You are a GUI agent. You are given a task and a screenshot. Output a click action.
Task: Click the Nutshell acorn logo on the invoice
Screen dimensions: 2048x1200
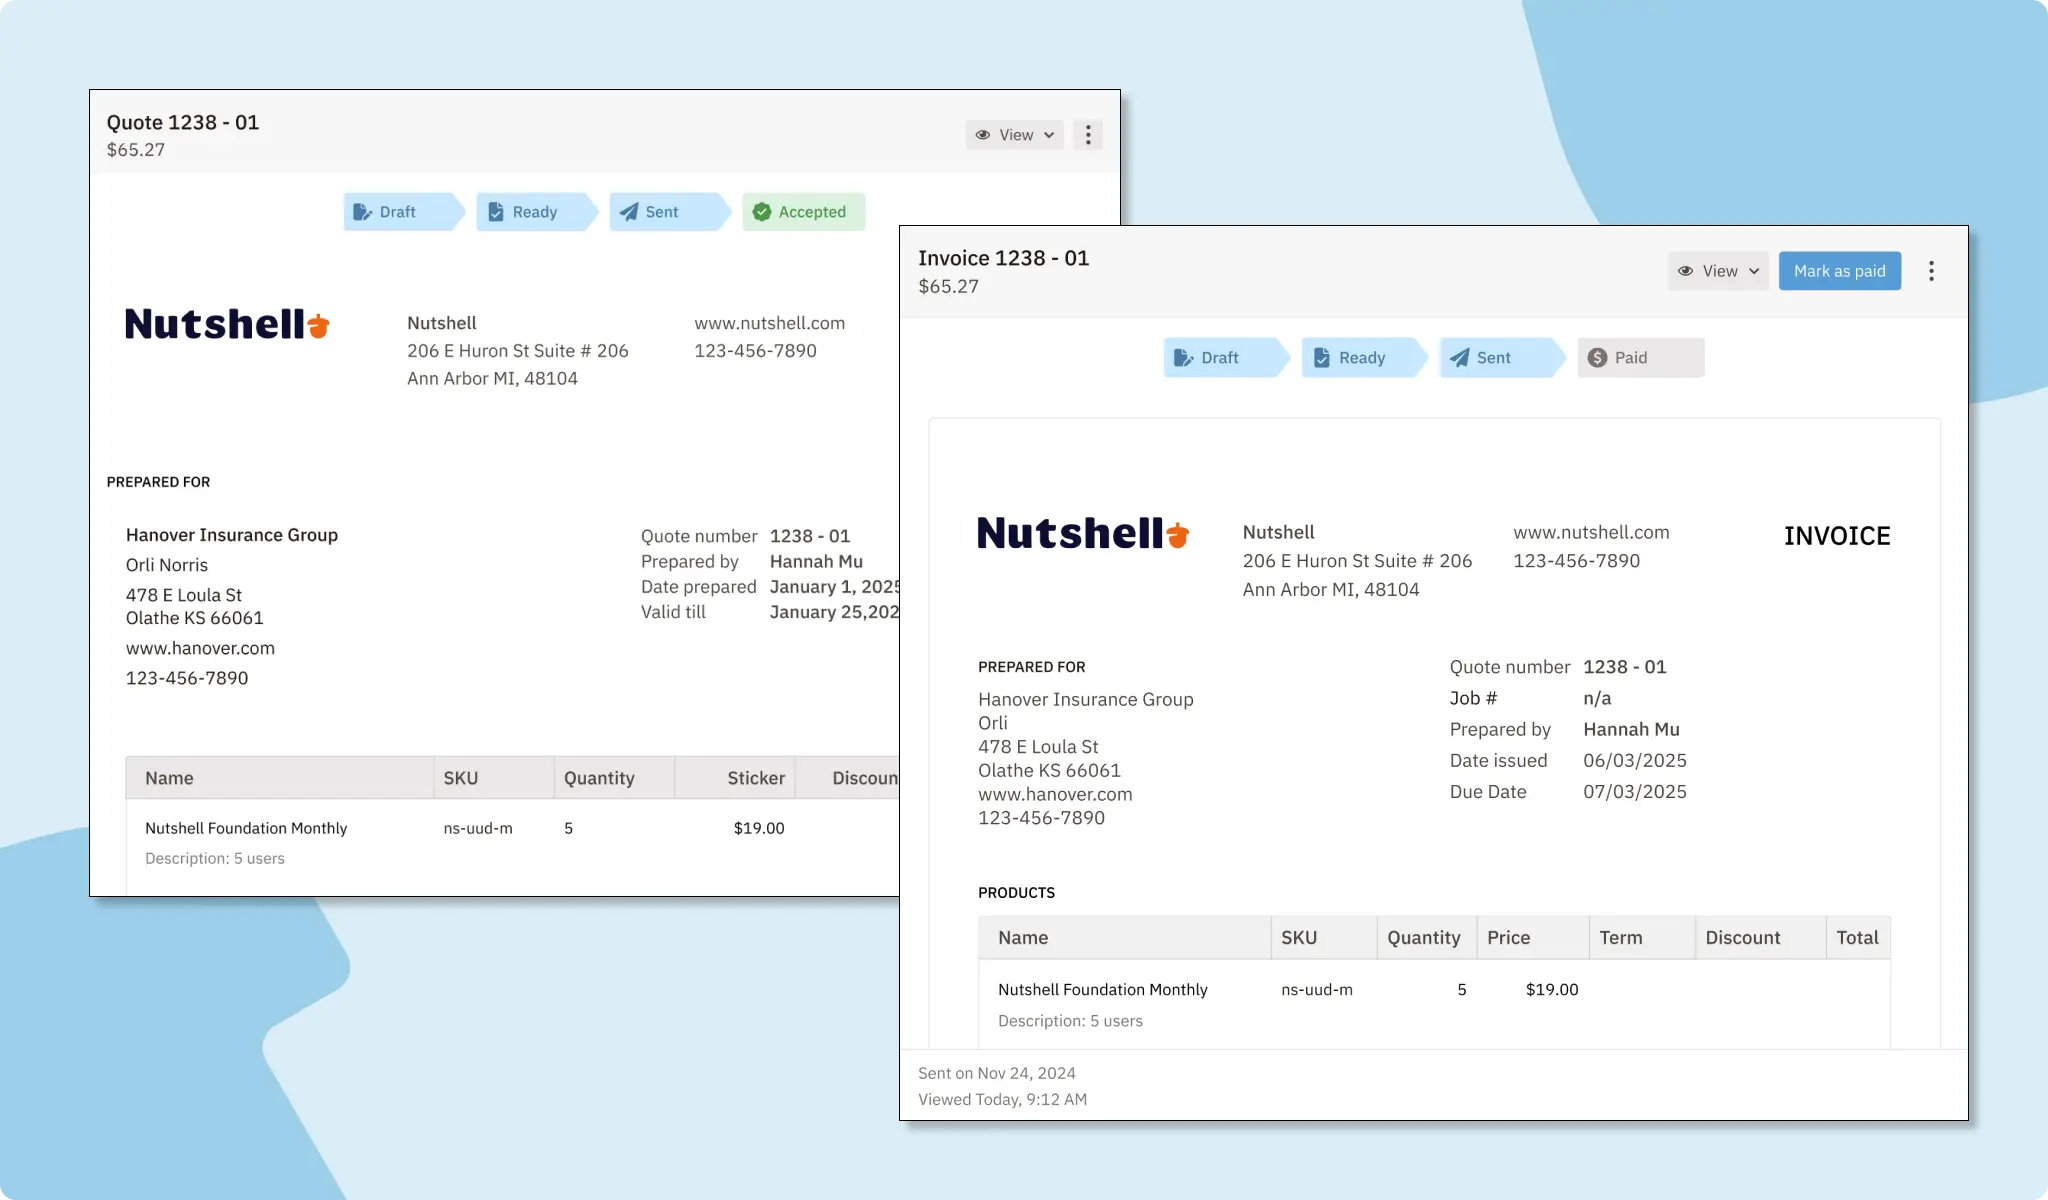click(1176, 534)
